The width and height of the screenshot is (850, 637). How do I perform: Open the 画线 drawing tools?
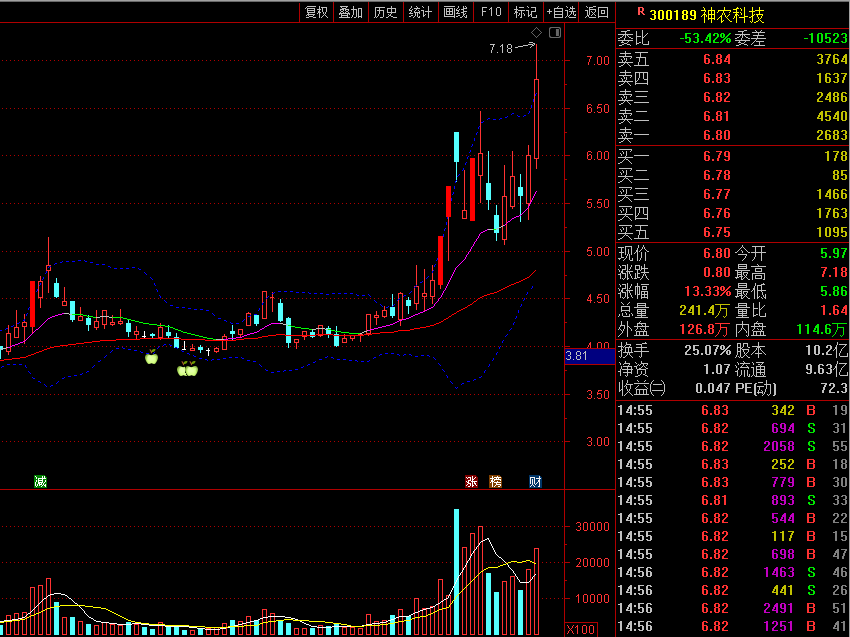pos(455,12)
